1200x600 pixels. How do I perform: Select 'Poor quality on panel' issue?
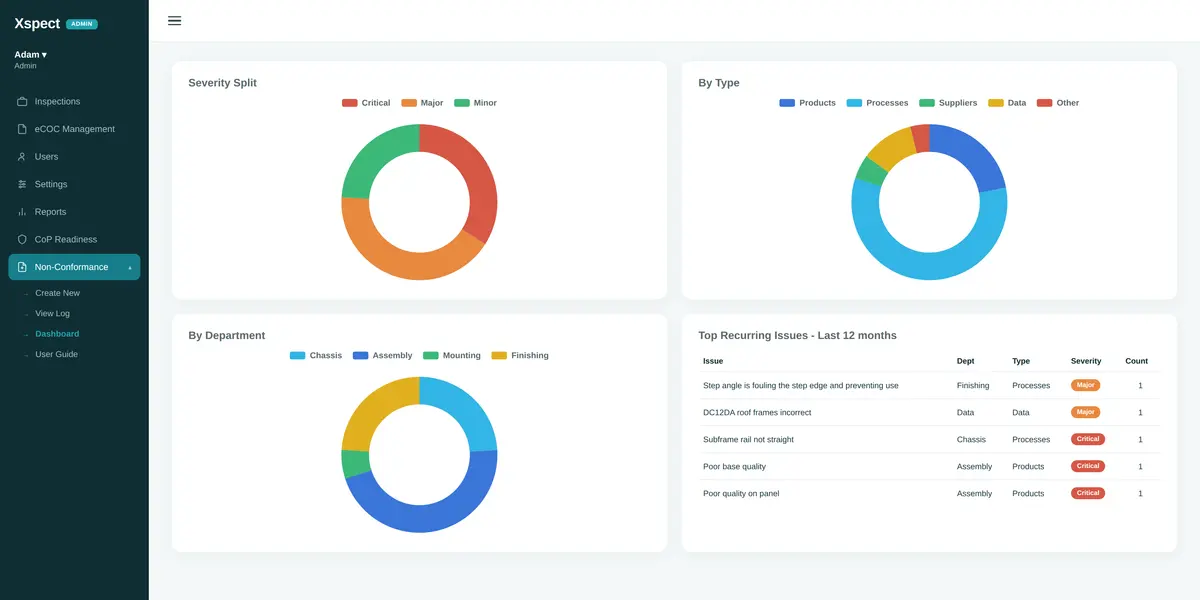tap(741, 493)
